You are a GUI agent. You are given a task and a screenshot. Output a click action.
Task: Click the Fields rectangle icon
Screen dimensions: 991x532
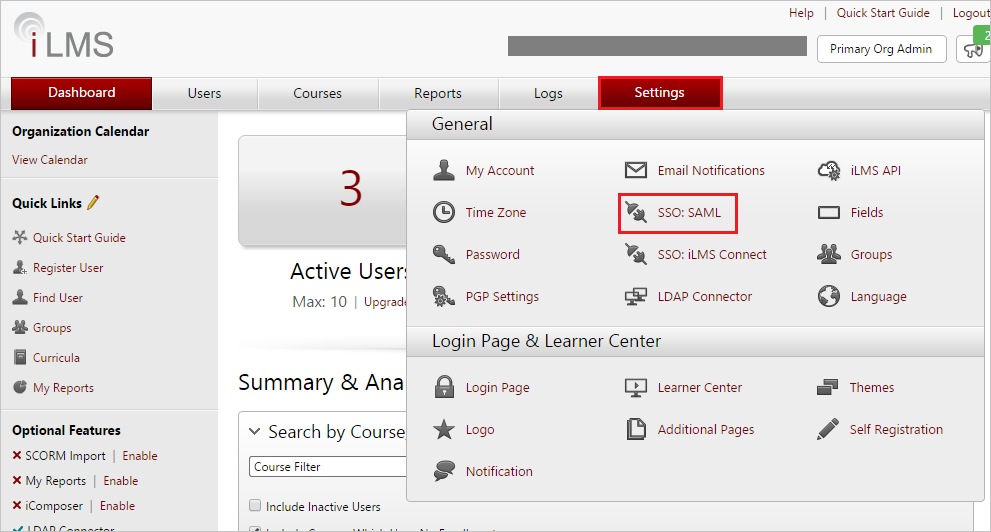829,212
